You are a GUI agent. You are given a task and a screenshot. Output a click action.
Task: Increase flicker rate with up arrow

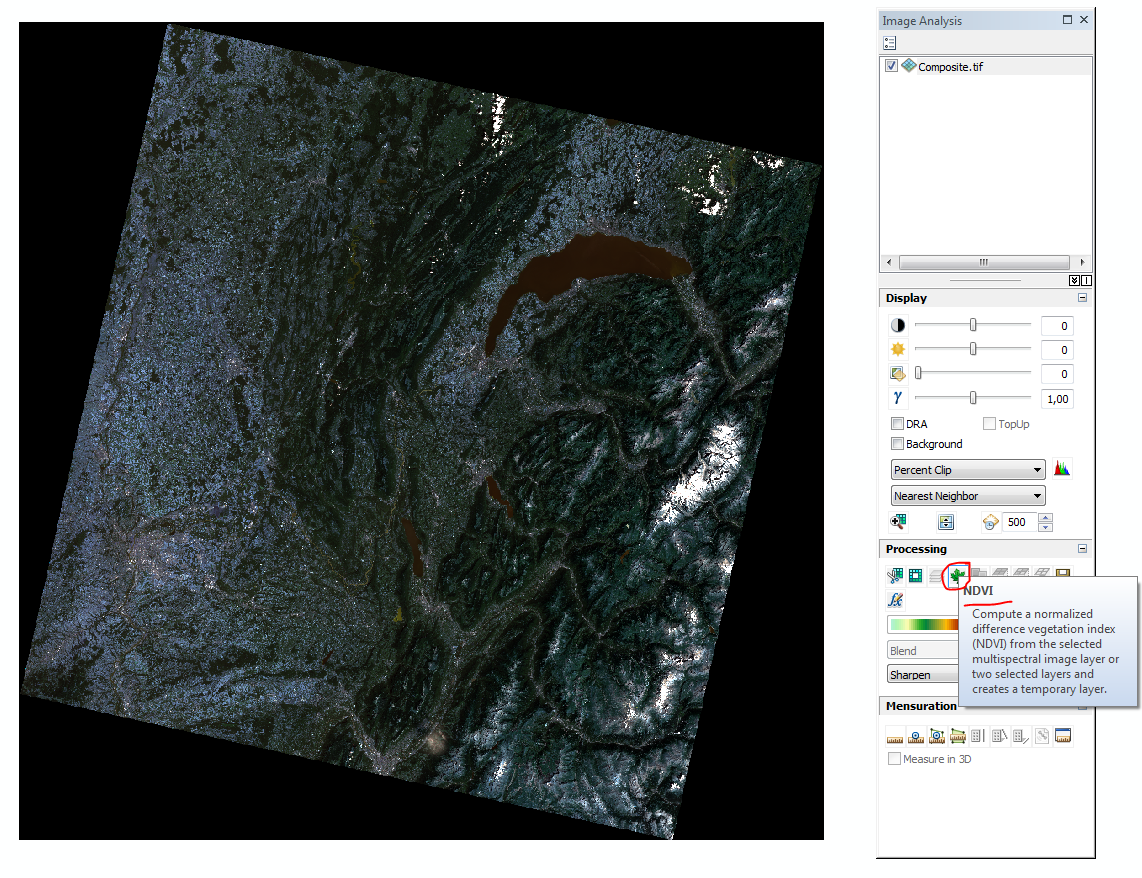tap(1046, 518)
